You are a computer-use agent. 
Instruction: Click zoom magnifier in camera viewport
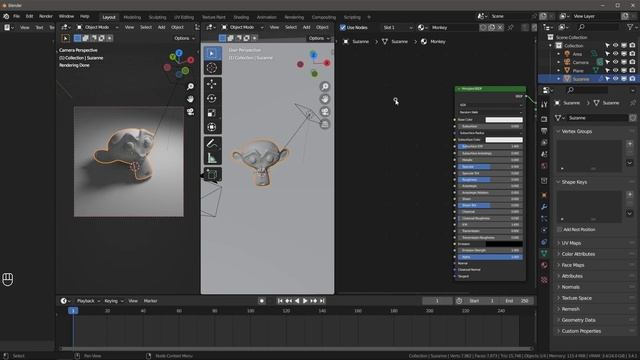190,87
